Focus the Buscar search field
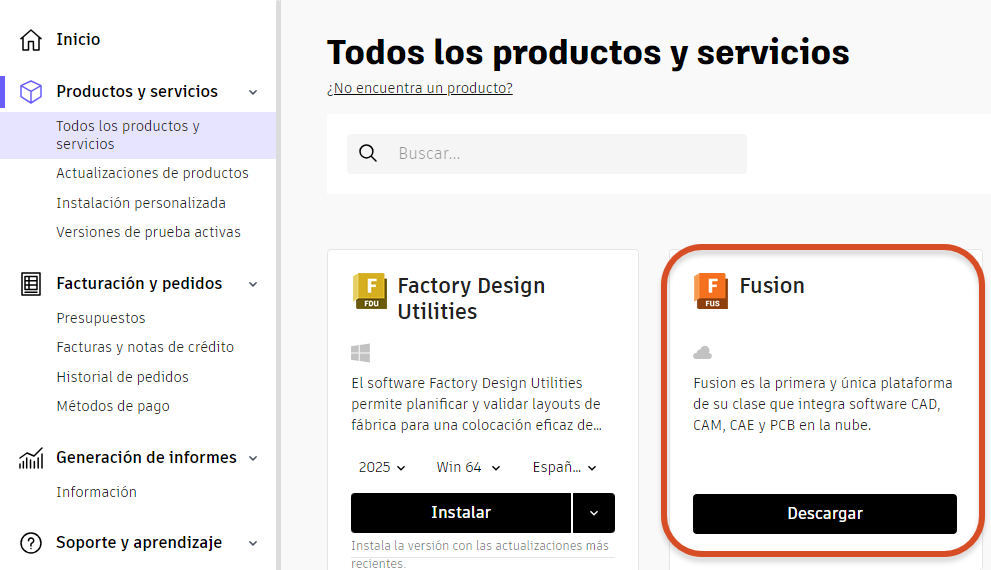991x570 pixels. tap(547, 154)
